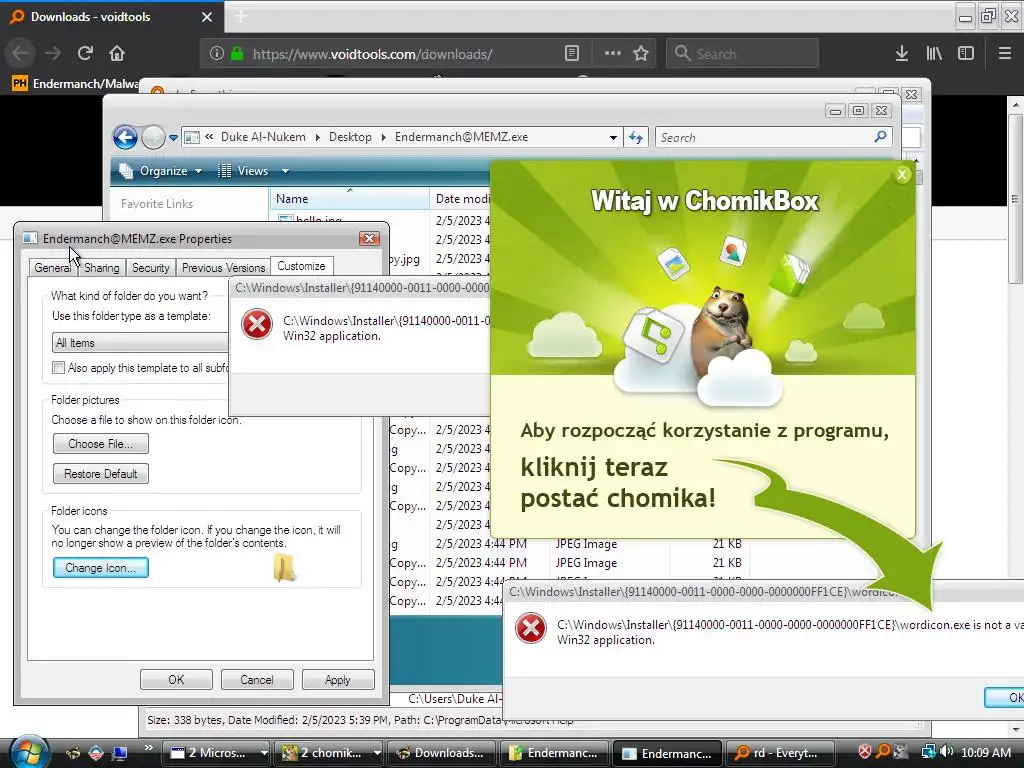Open the page actions three-dot menu
This screenshot has height=768, width=1024.
(x=613, y=54)
